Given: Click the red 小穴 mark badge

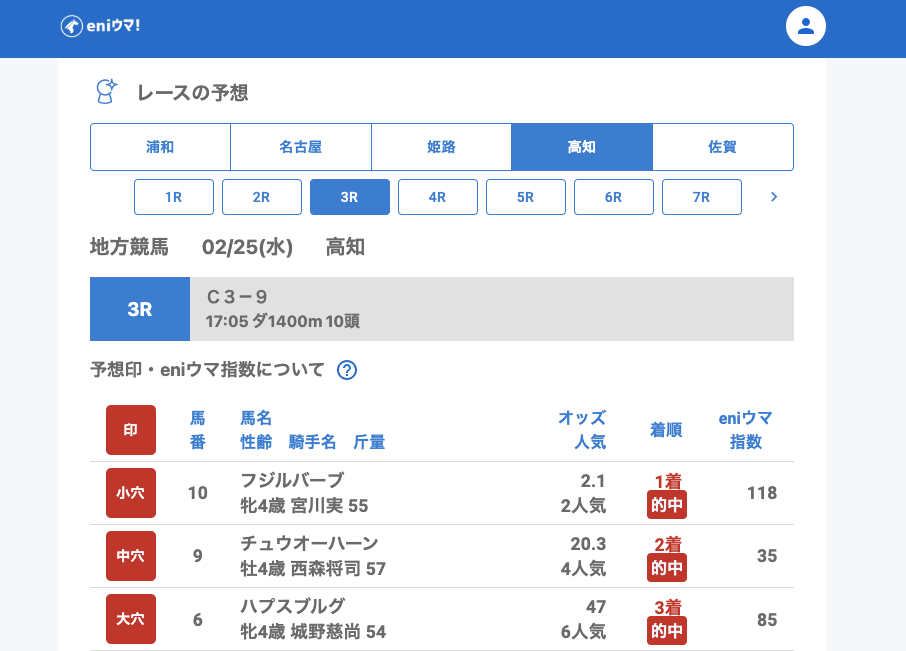Looking at the screenshot, I should (x=131, y=493).
